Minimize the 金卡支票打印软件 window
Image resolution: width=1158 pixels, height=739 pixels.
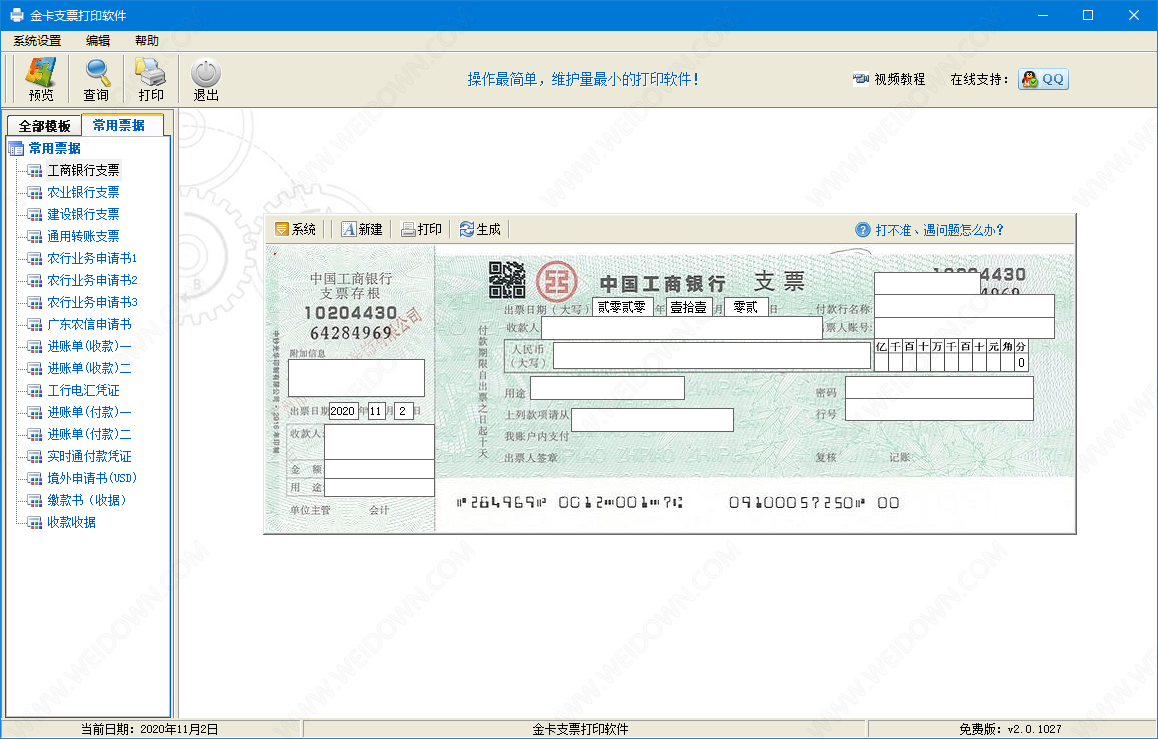(1043, 15)
